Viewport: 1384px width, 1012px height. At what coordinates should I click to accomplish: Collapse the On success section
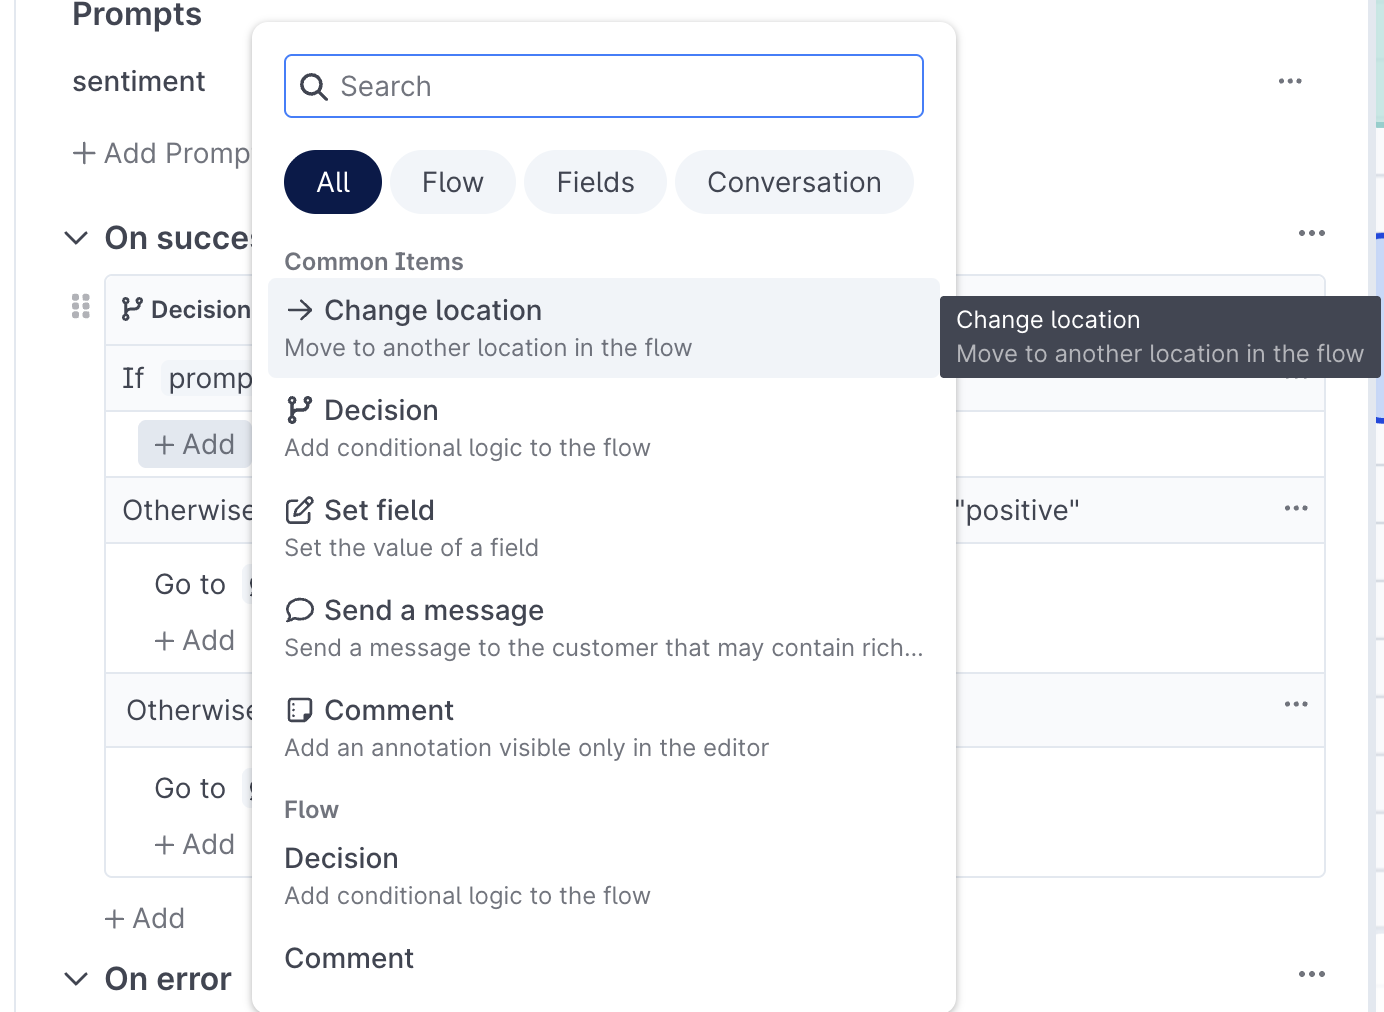(76, 238)
